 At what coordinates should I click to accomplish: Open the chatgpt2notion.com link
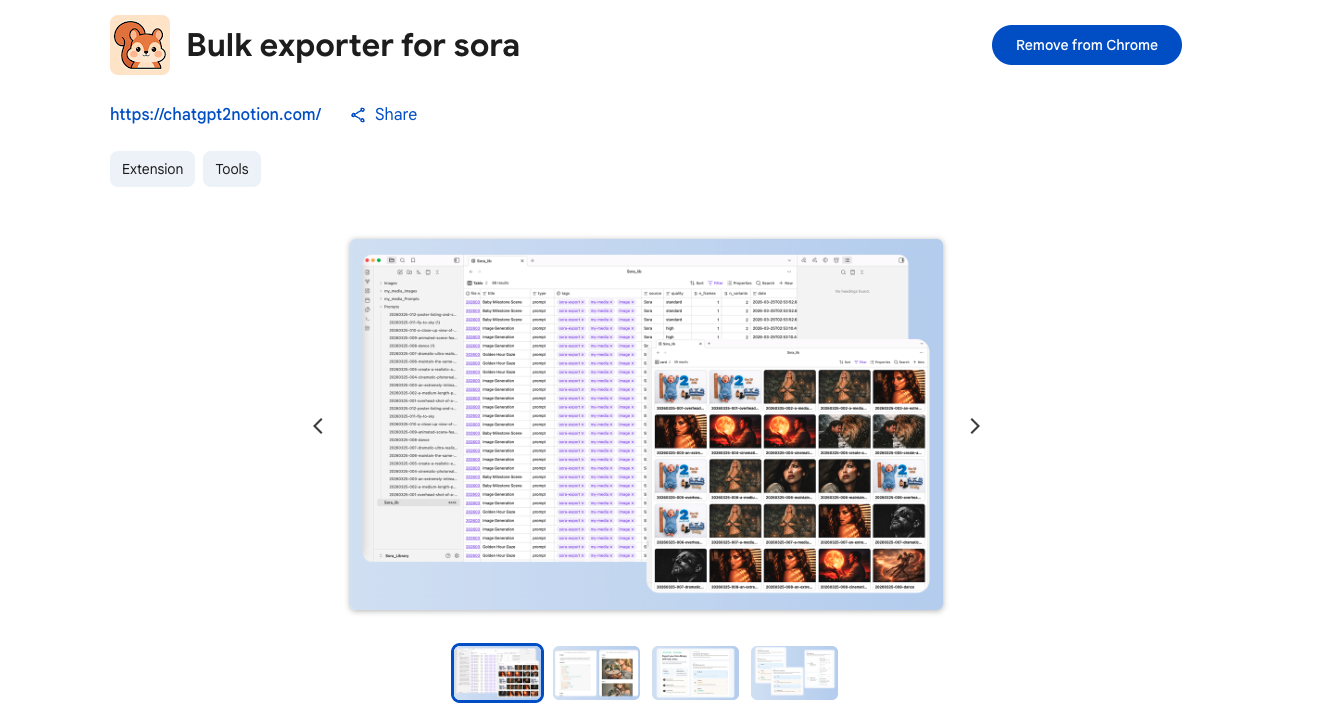[215, 115]
